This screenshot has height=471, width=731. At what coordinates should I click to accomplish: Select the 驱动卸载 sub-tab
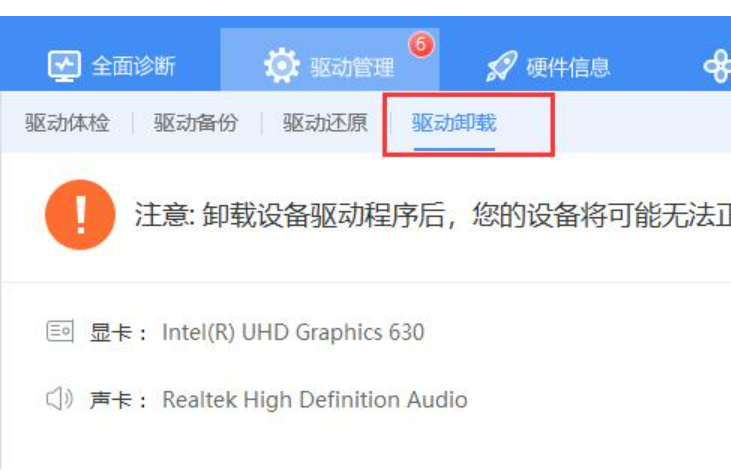point(454,123)
